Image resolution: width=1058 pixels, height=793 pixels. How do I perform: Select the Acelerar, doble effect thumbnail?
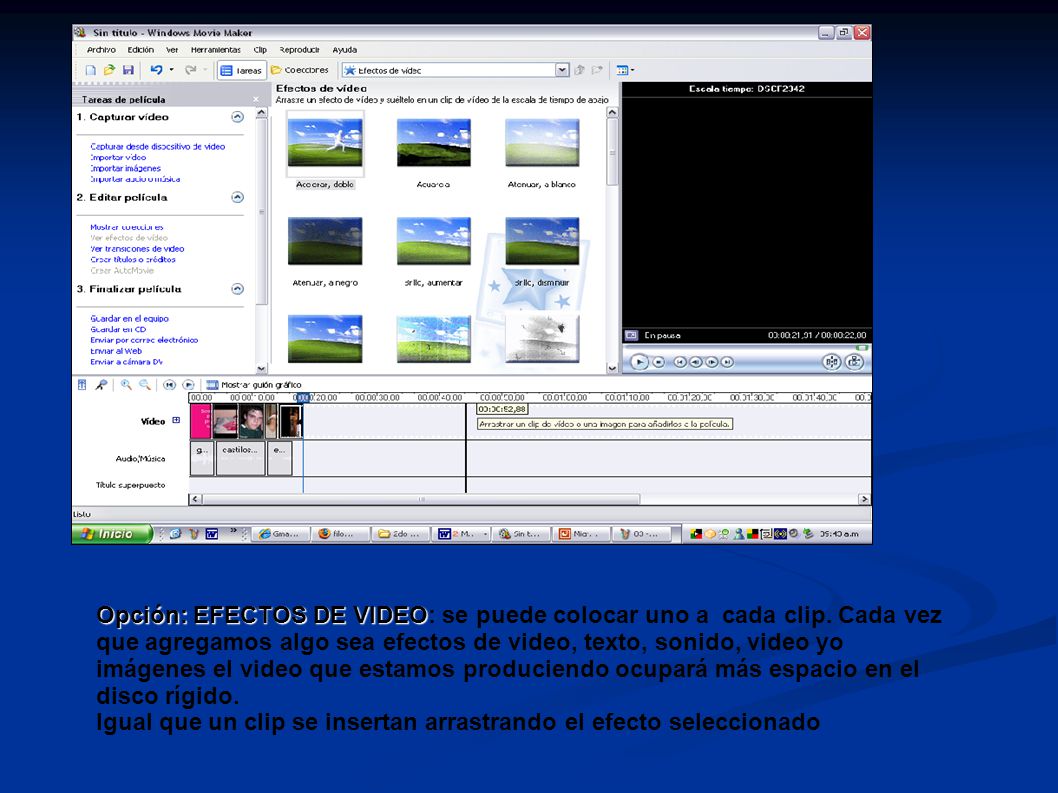pyautogui.click(x=325, y=142)
